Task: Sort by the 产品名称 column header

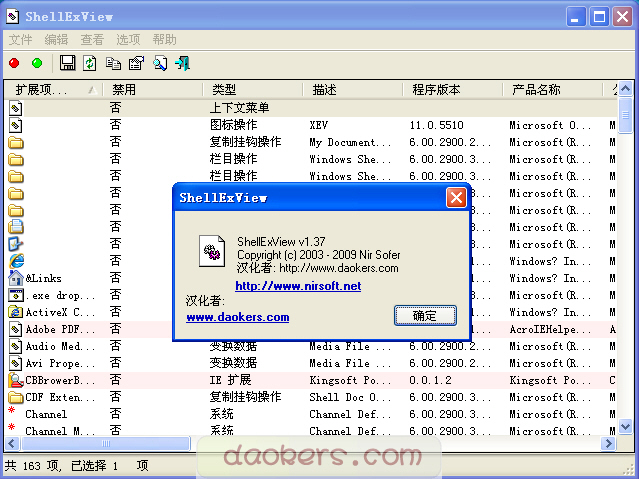Action: pyautogui.click(x=552, y=89)
